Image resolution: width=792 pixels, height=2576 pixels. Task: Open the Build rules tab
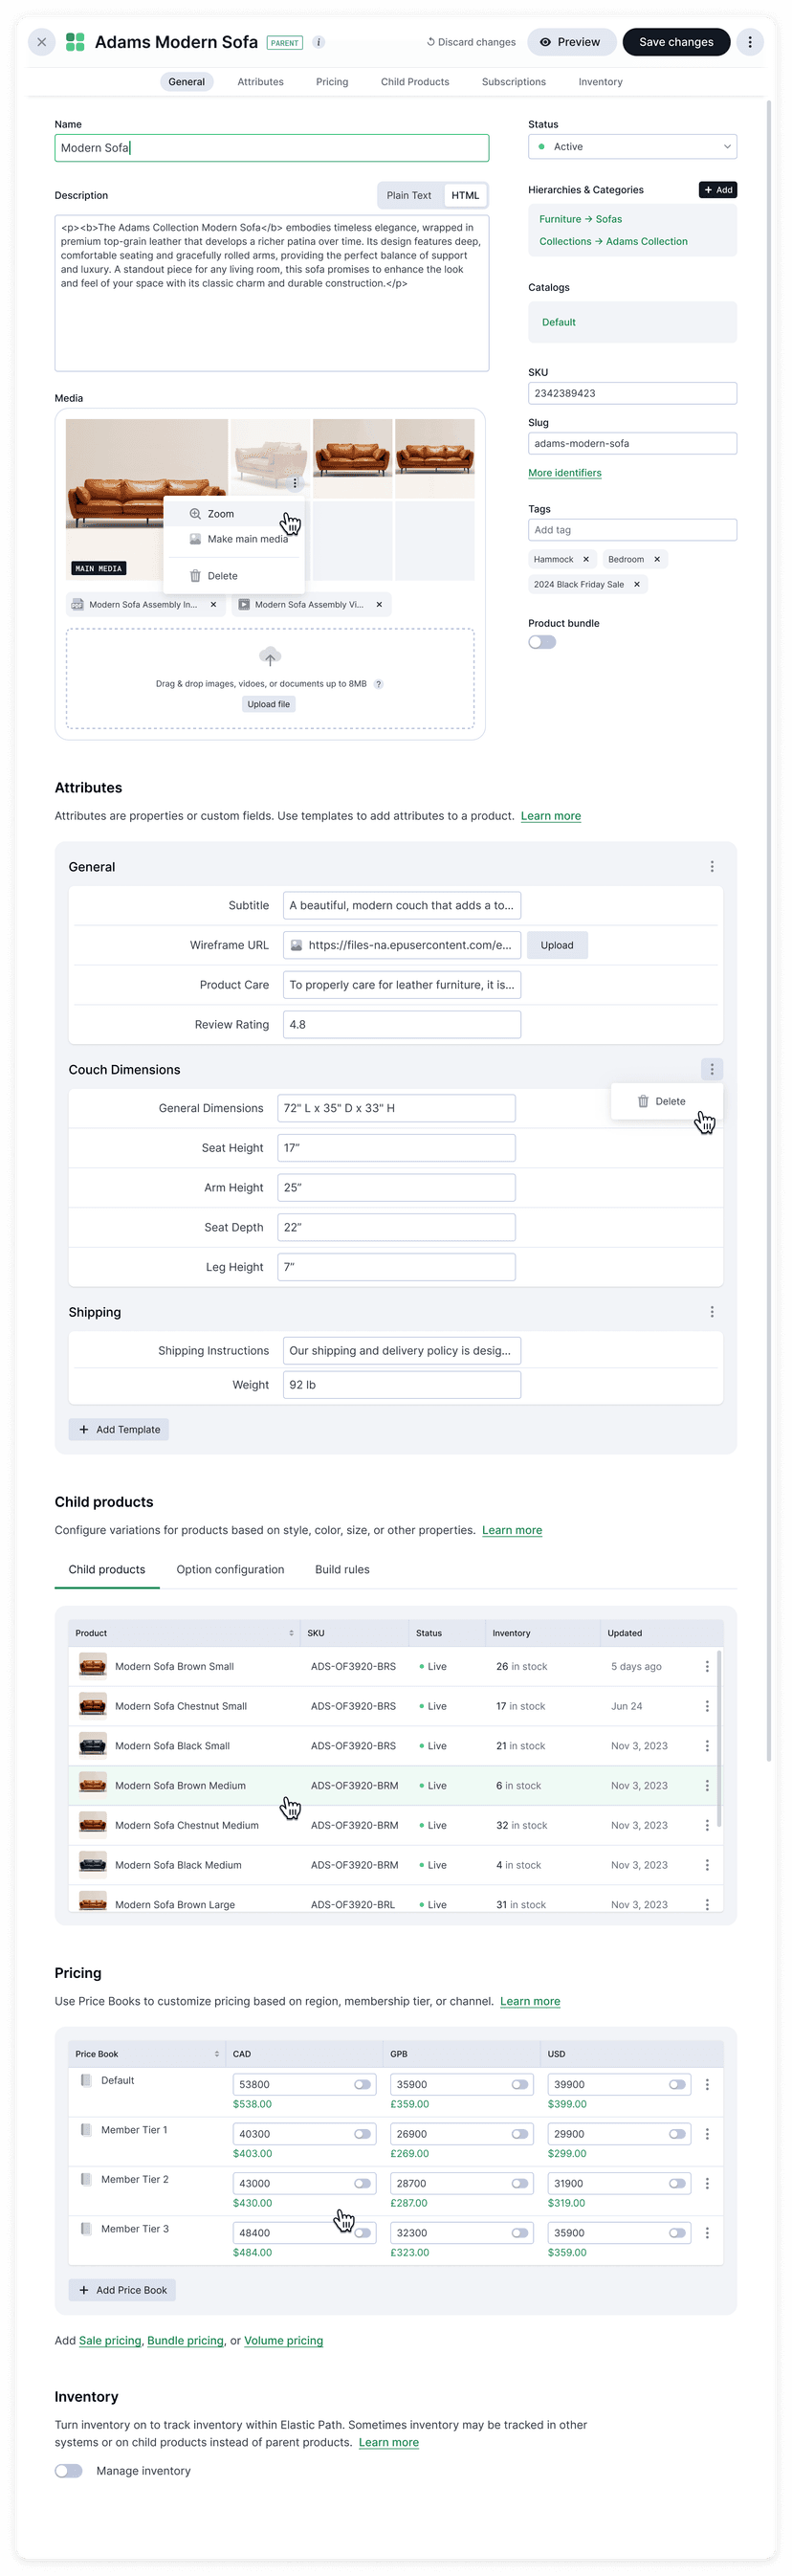click(342, 1570)
